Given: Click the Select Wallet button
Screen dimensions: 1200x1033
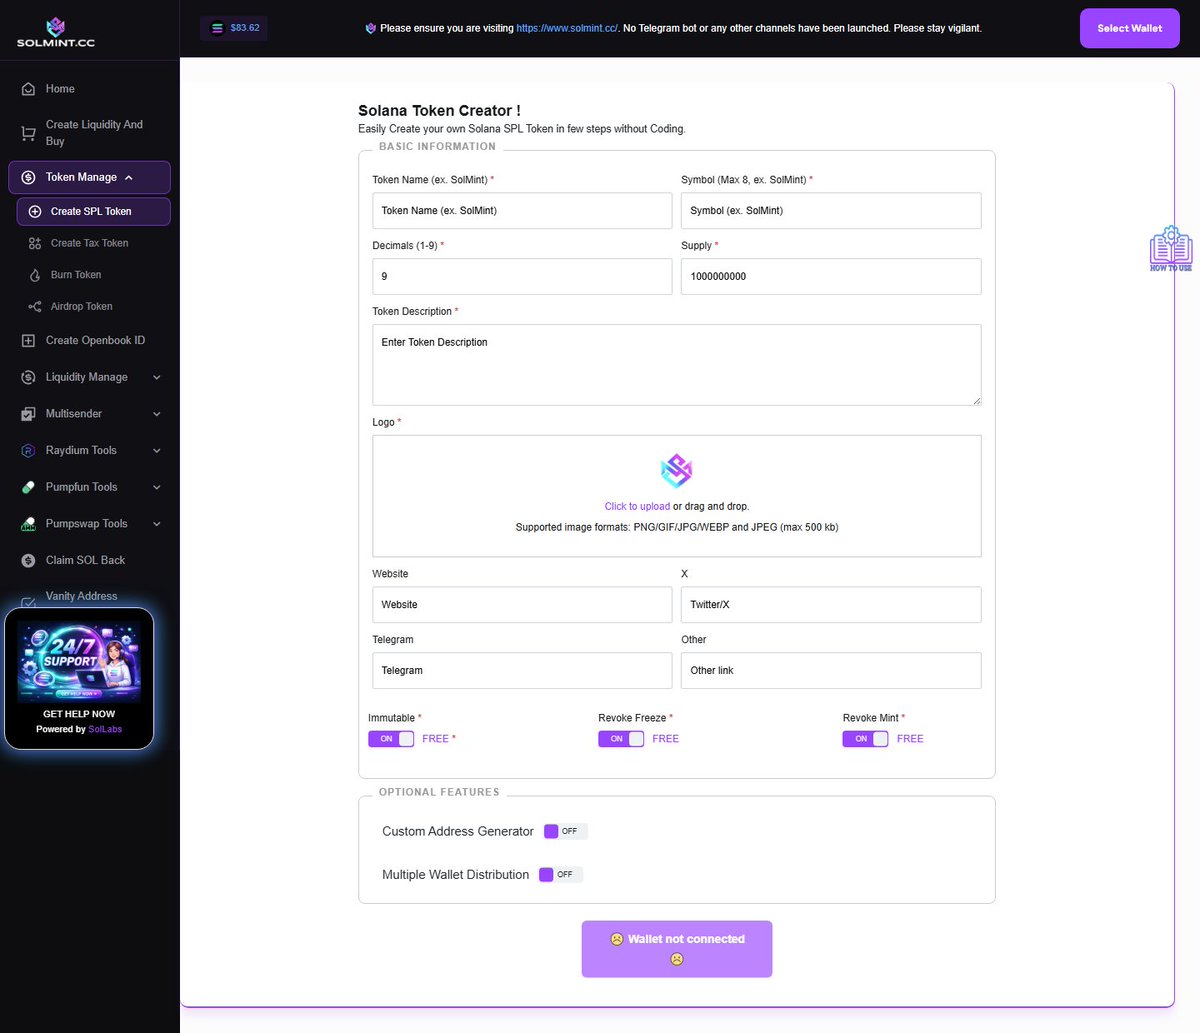Looking at the screenshot, I should click(x=1130, y=28).
